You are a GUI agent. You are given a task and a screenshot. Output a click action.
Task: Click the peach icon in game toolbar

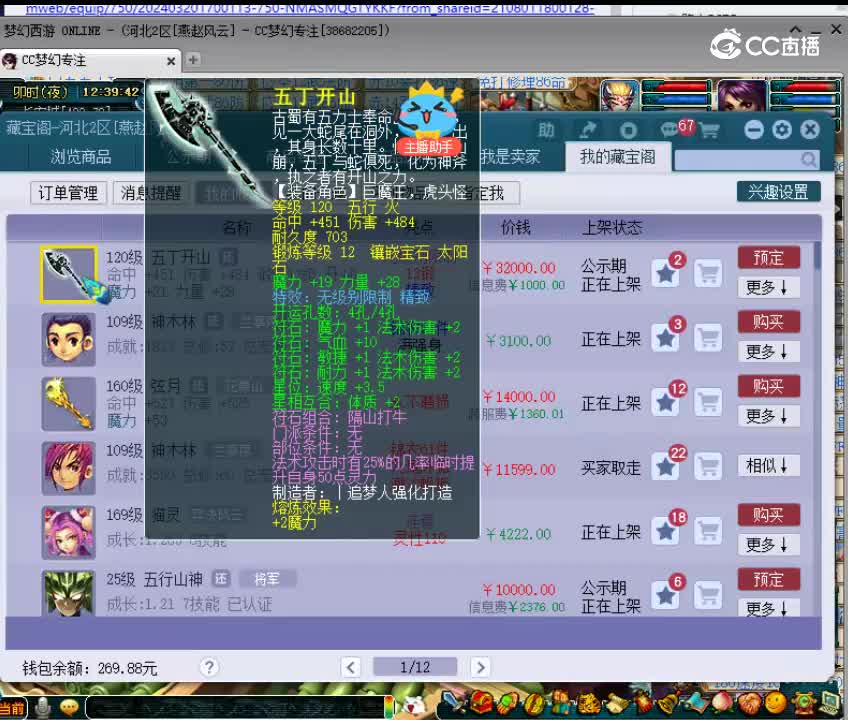click(x=724, y=703)
